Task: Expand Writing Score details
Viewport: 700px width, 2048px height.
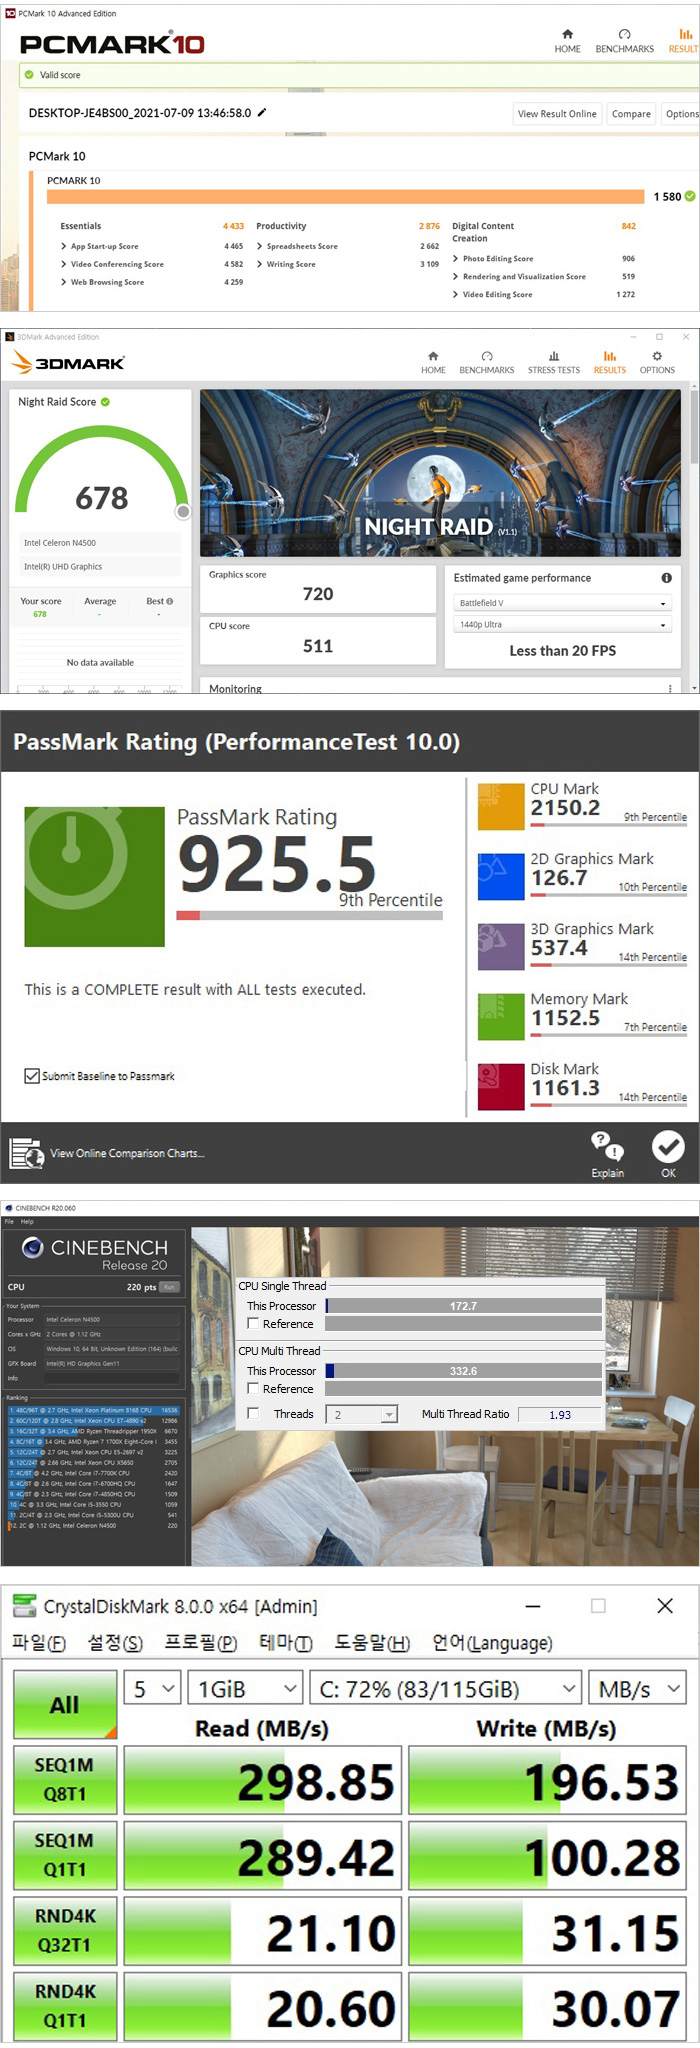Action: [x=260, y=264]
